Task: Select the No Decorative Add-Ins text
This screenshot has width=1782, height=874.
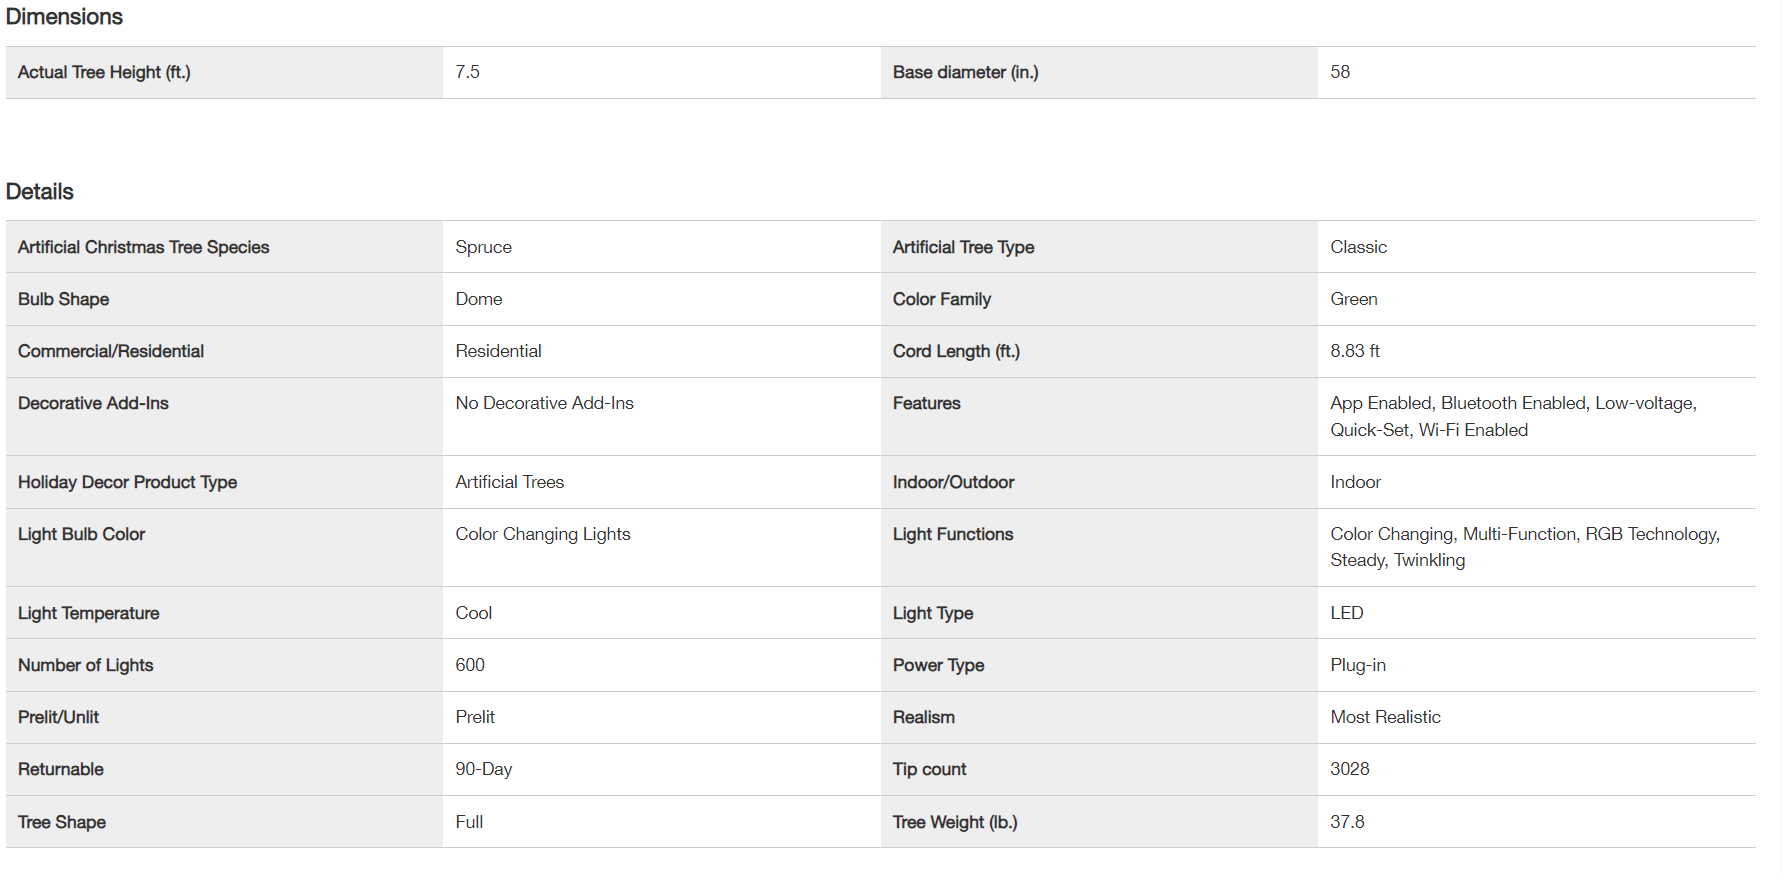Action: tap(544, 403)
